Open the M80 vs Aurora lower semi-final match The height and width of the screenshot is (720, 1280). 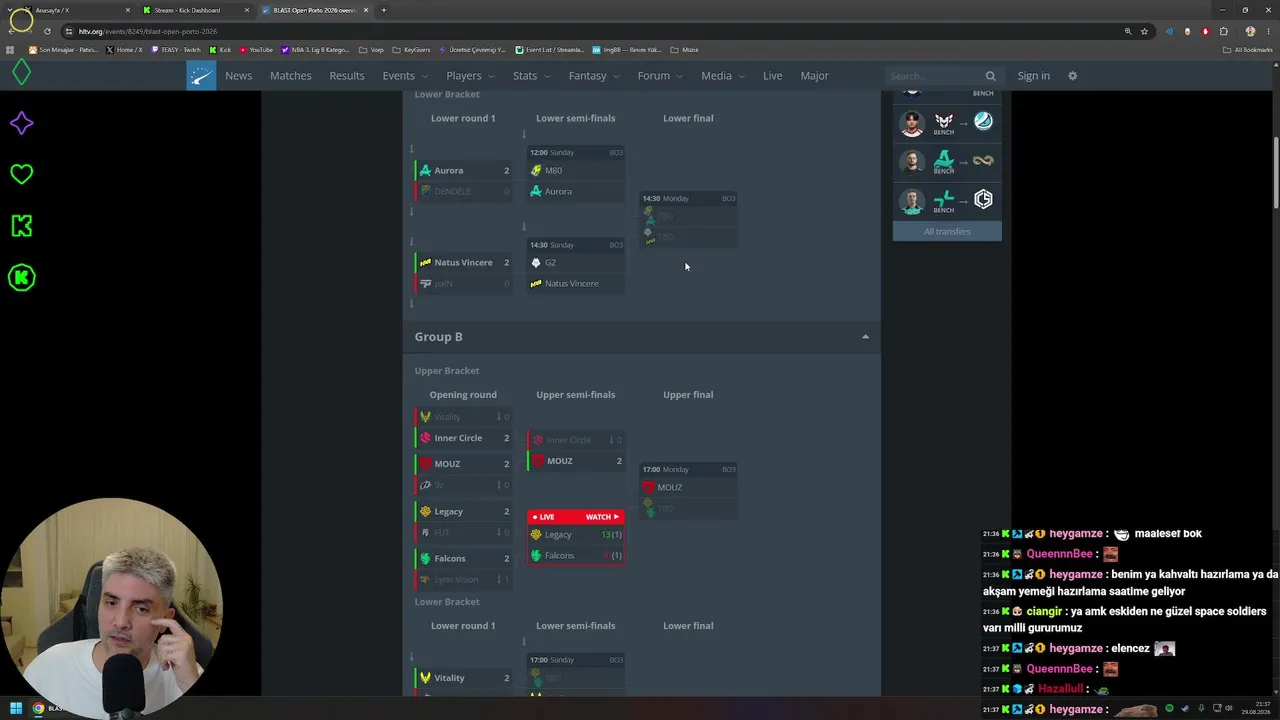click(576, 173)
